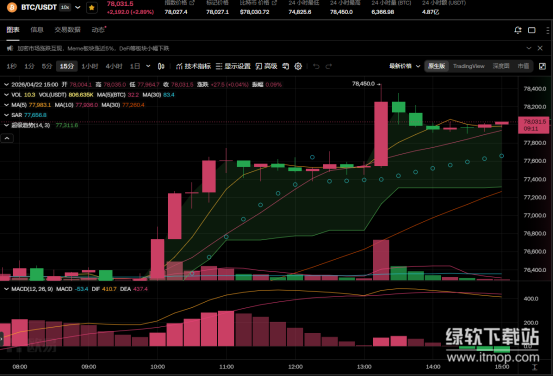Viewport: 554px width, 377px height.
Task: Collapse the VOL indicator row chevron
Action: point(6,95)
